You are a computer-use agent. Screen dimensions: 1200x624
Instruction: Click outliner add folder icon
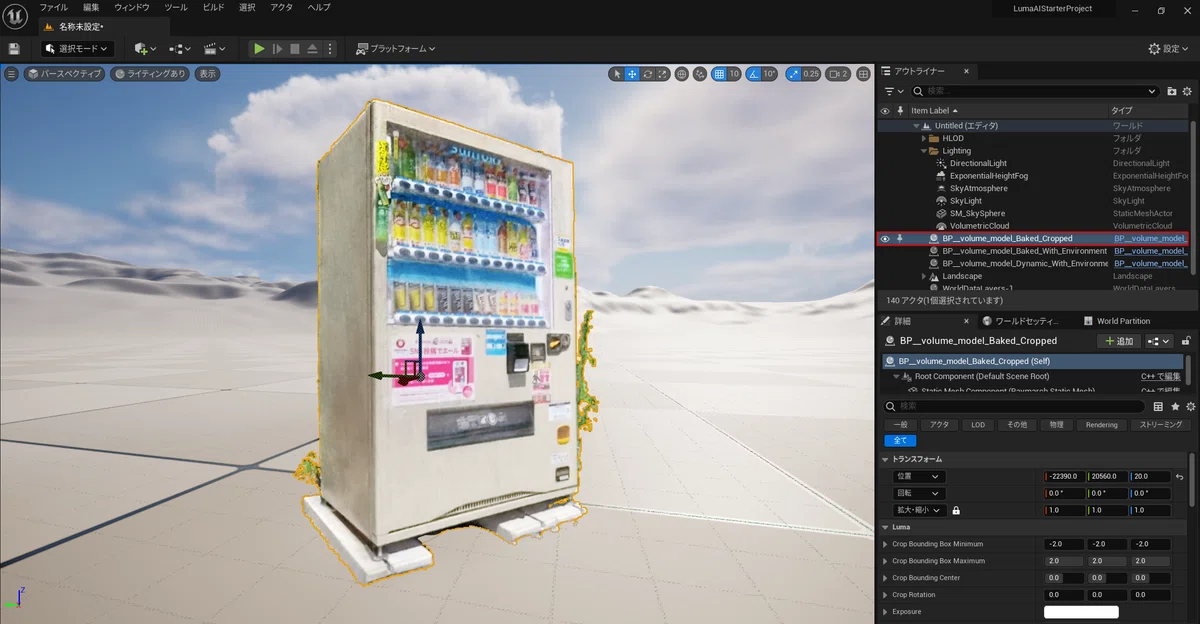click(1172, 91)
